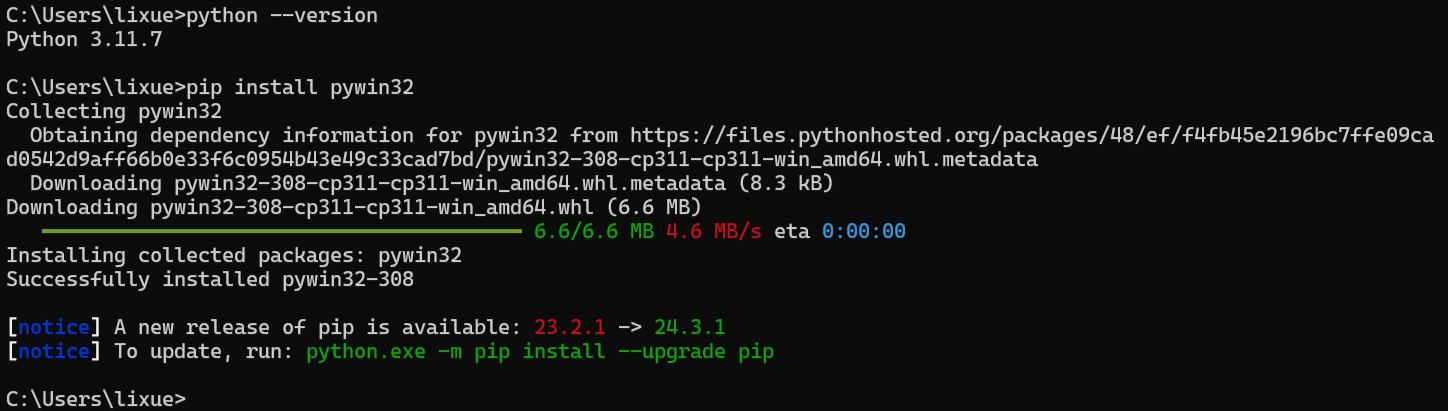Click the green "6.6/6.6 MB" progress text

594,232
